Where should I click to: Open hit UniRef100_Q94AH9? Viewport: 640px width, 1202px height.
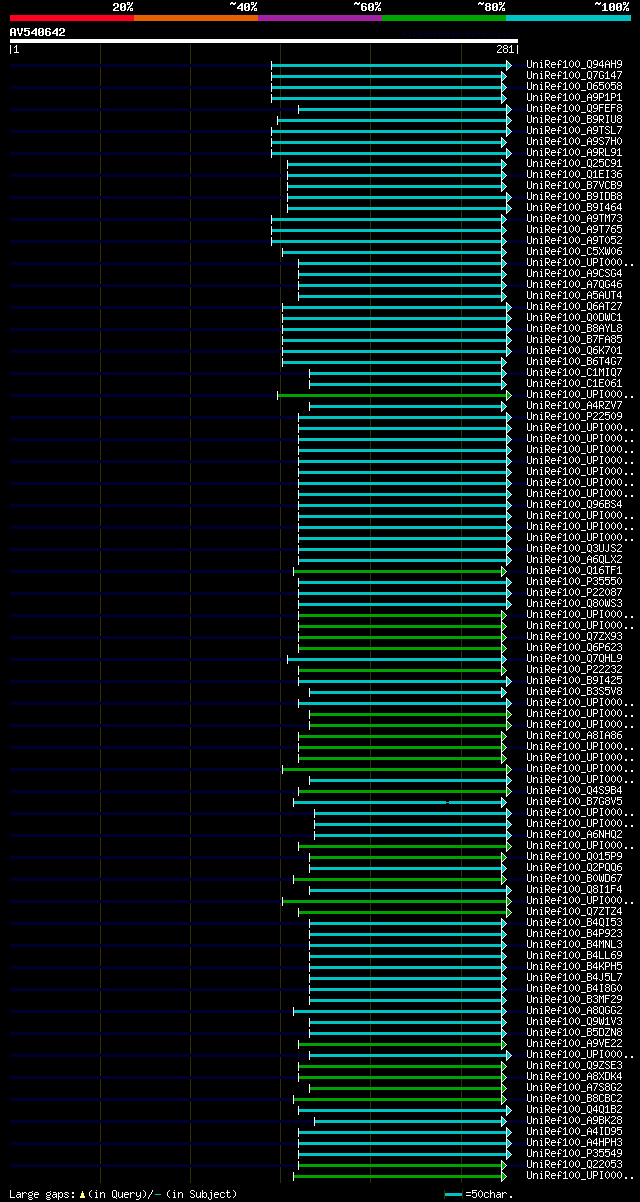click(574, 64)
